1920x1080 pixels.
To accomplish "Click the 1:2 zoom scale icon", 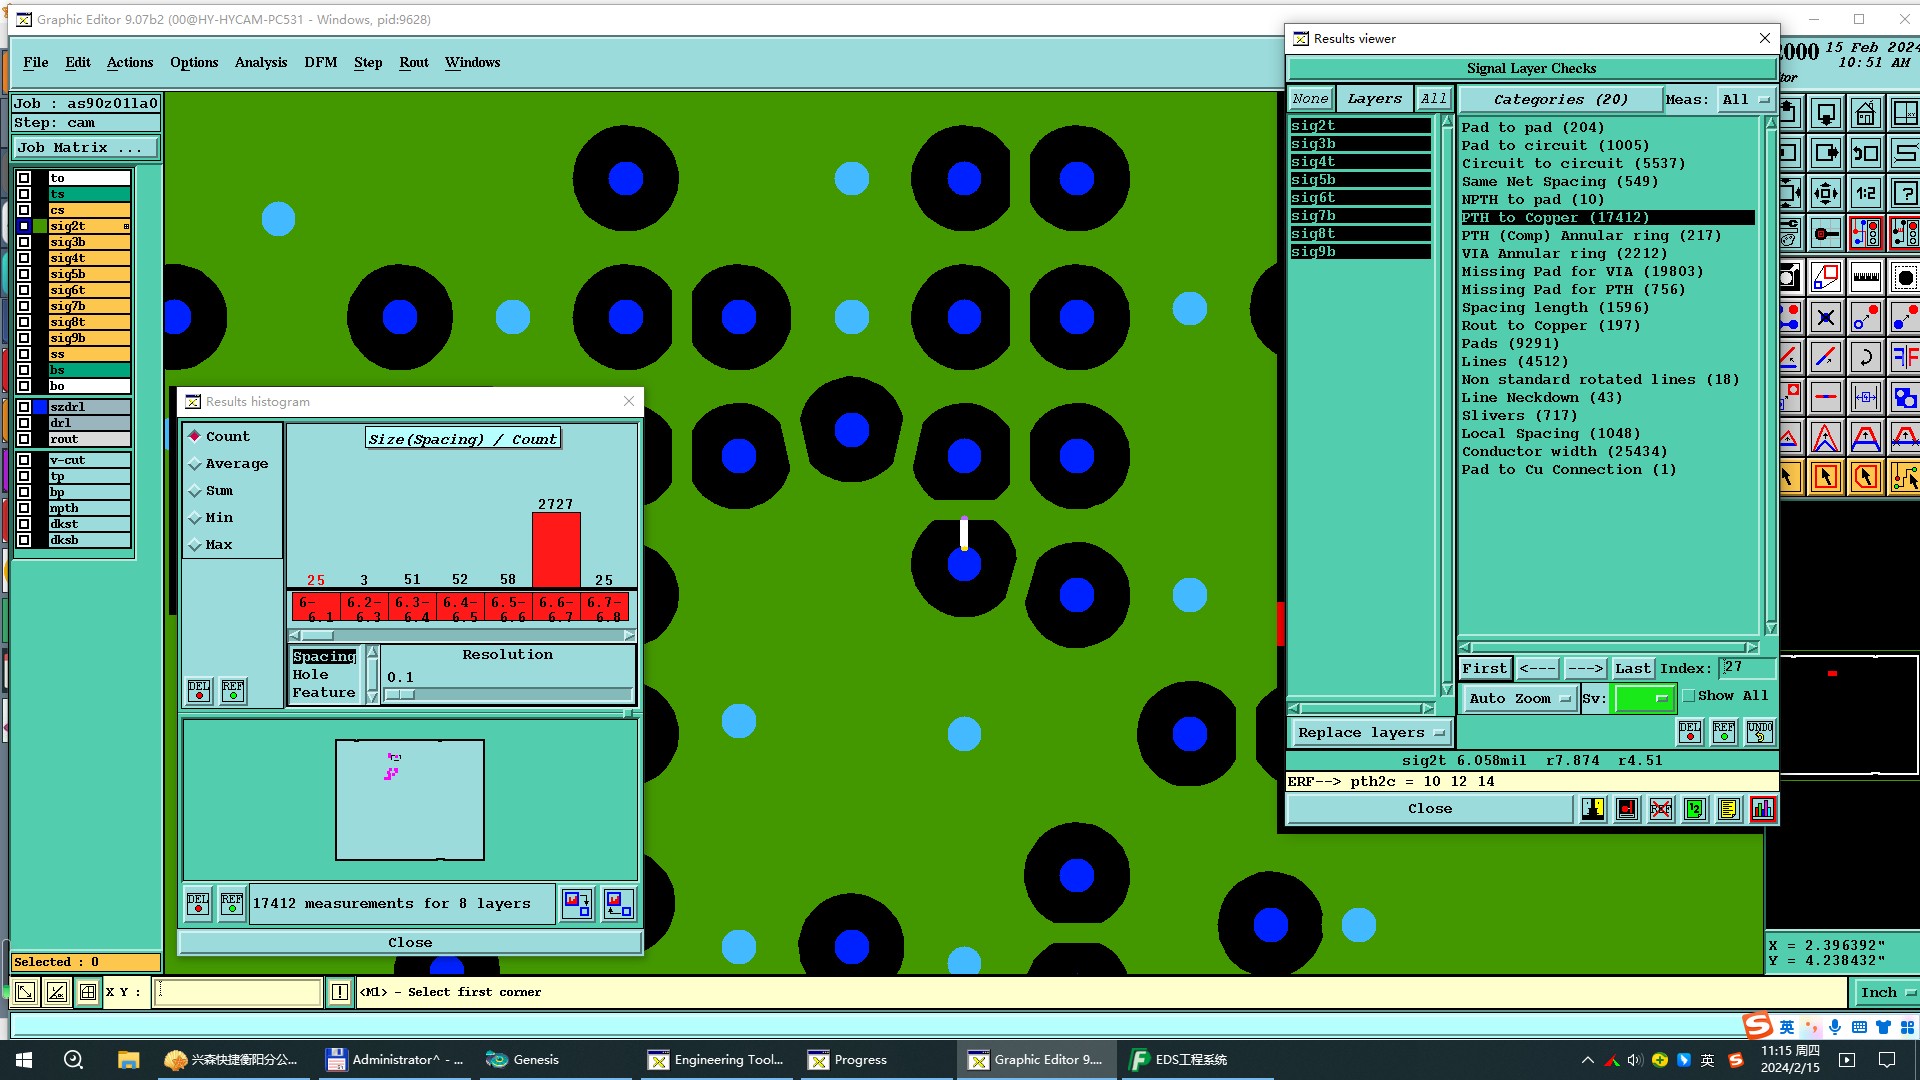I will 1865,194.
